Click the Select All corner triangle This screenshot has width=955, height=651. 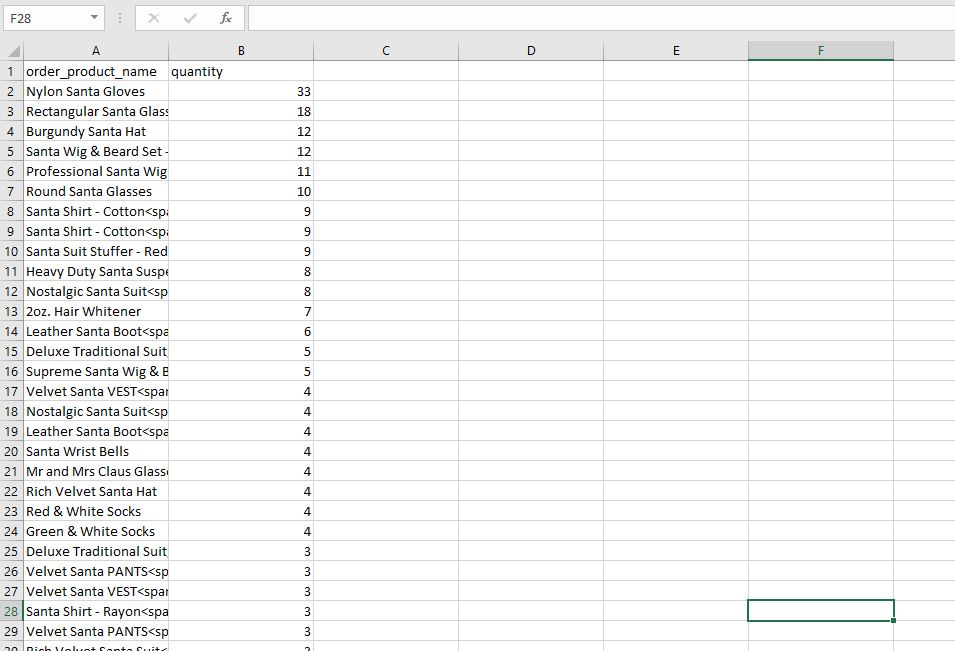pyautogui.click(x=13, y=51)
